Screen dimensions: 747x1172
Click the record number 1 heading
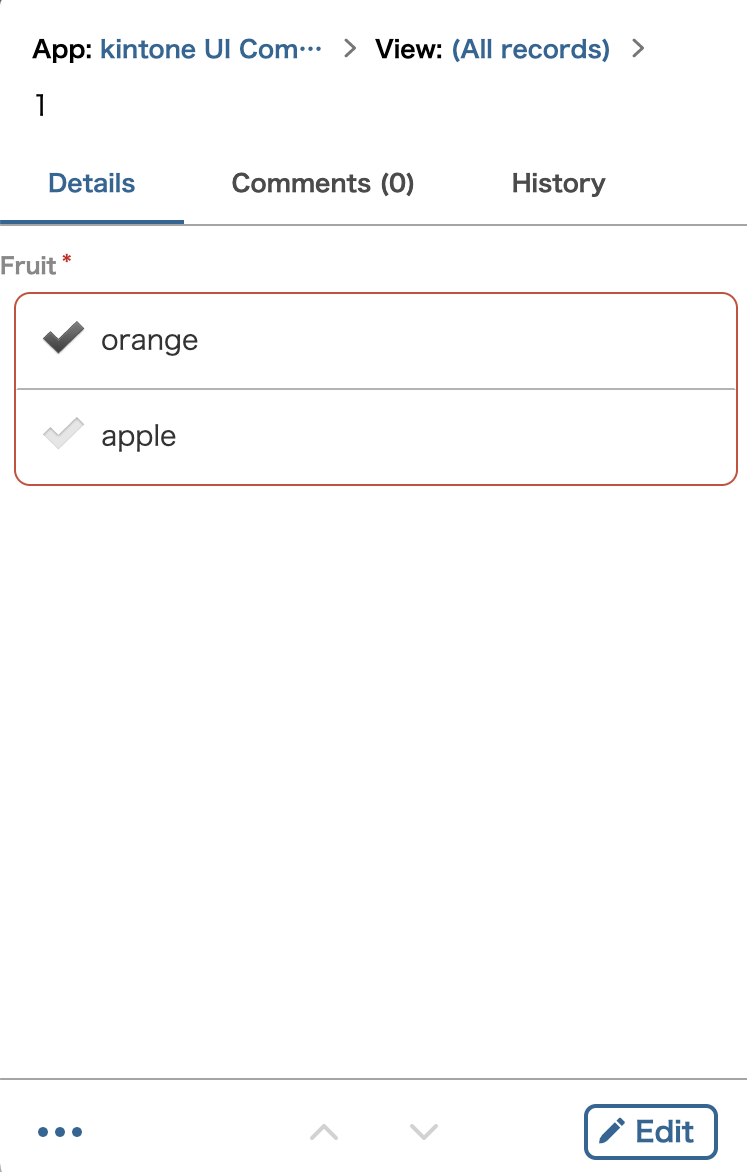tap(41, 106)
